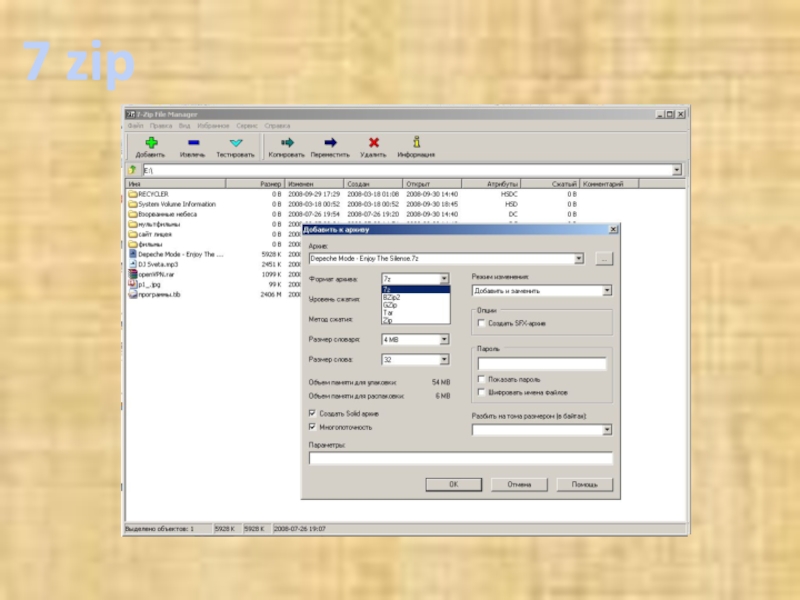Open the Режим изменения dropdown
Viewport: 800px width, 600px height.
tap(607, 291)
